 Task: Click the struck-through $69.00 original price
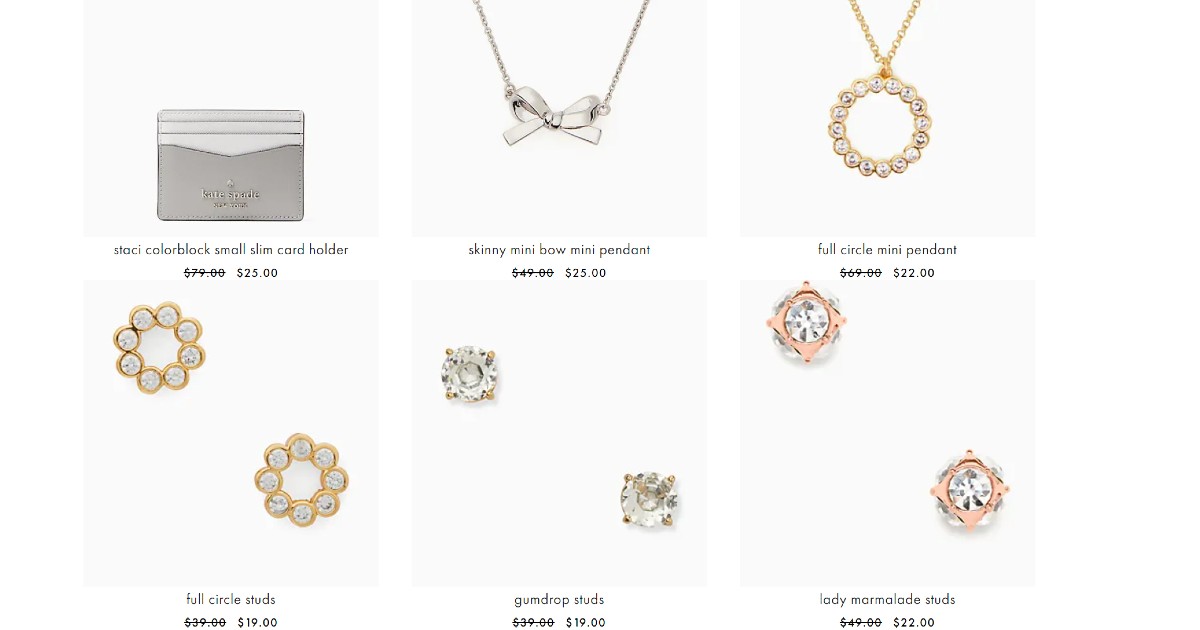point(861,273)
